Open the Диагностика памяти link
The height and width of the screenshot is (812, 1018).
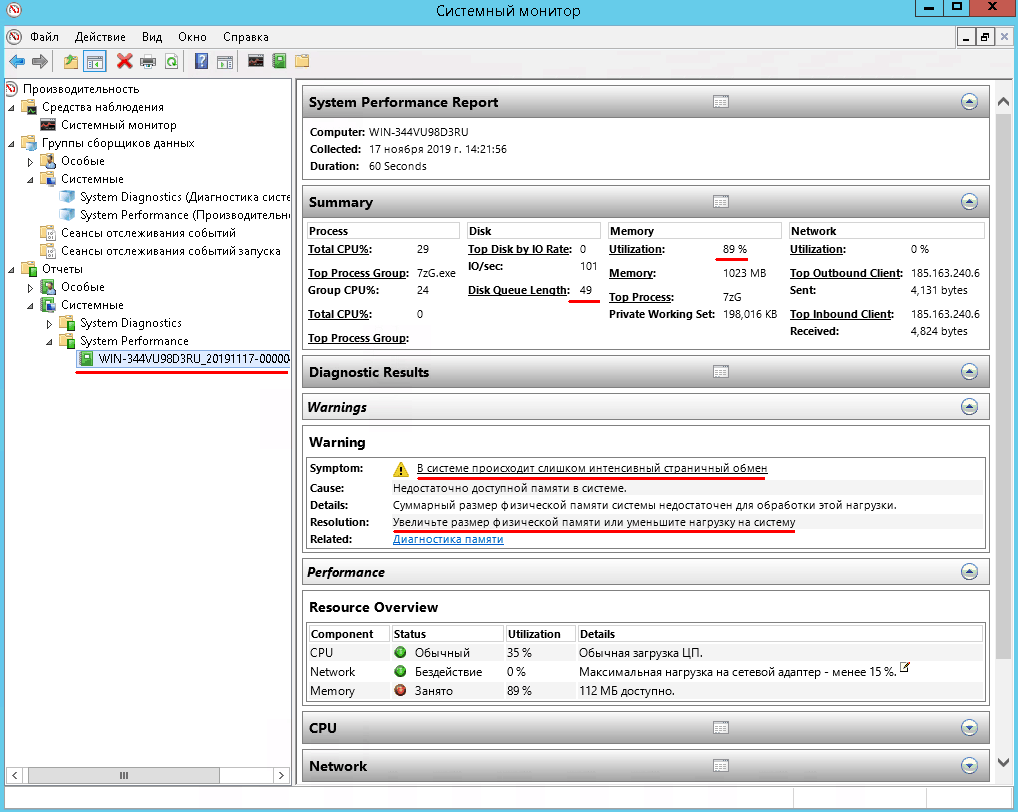pos(448,539)
